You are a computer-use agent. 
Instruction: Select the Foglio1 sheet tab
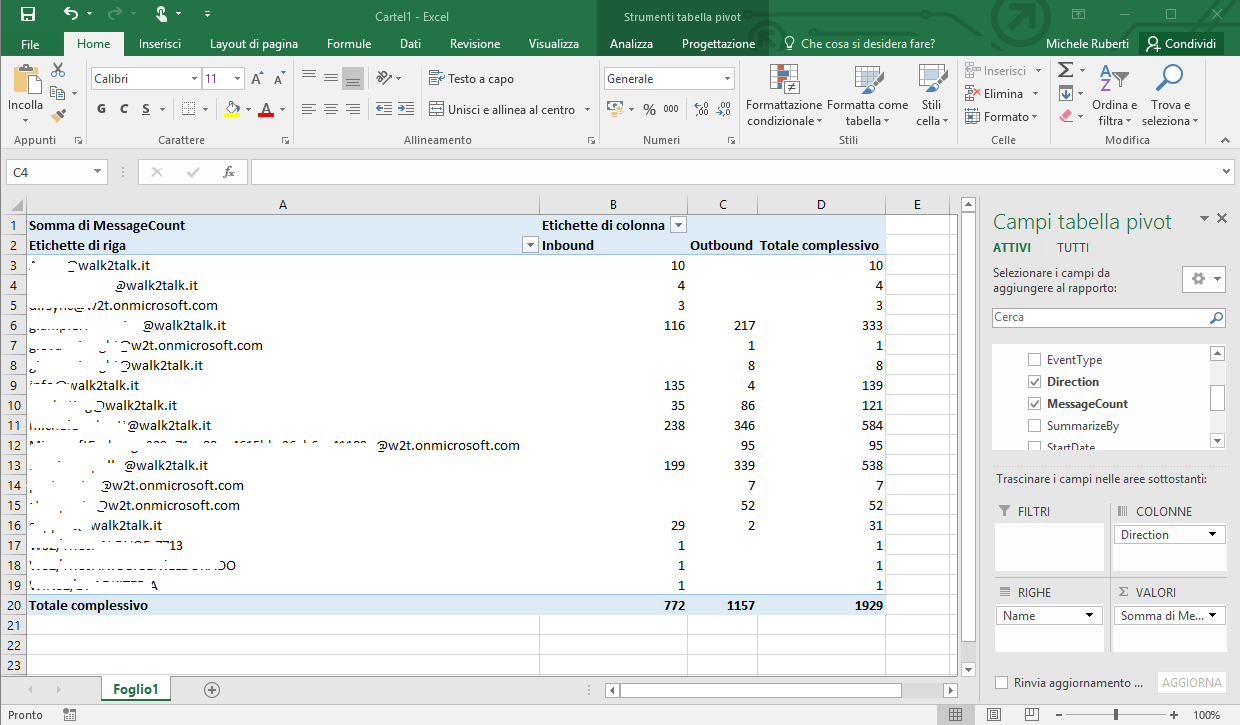136,689
